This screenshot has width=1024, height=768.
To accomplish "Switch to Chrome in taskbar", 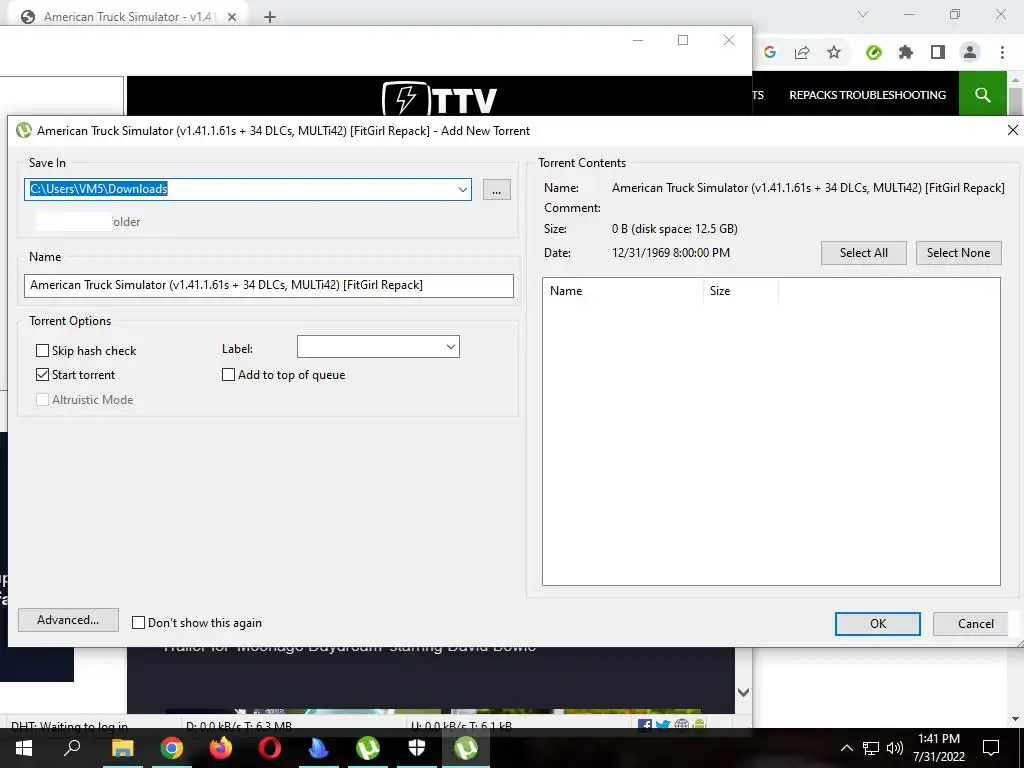I will [x=172, y=748].
